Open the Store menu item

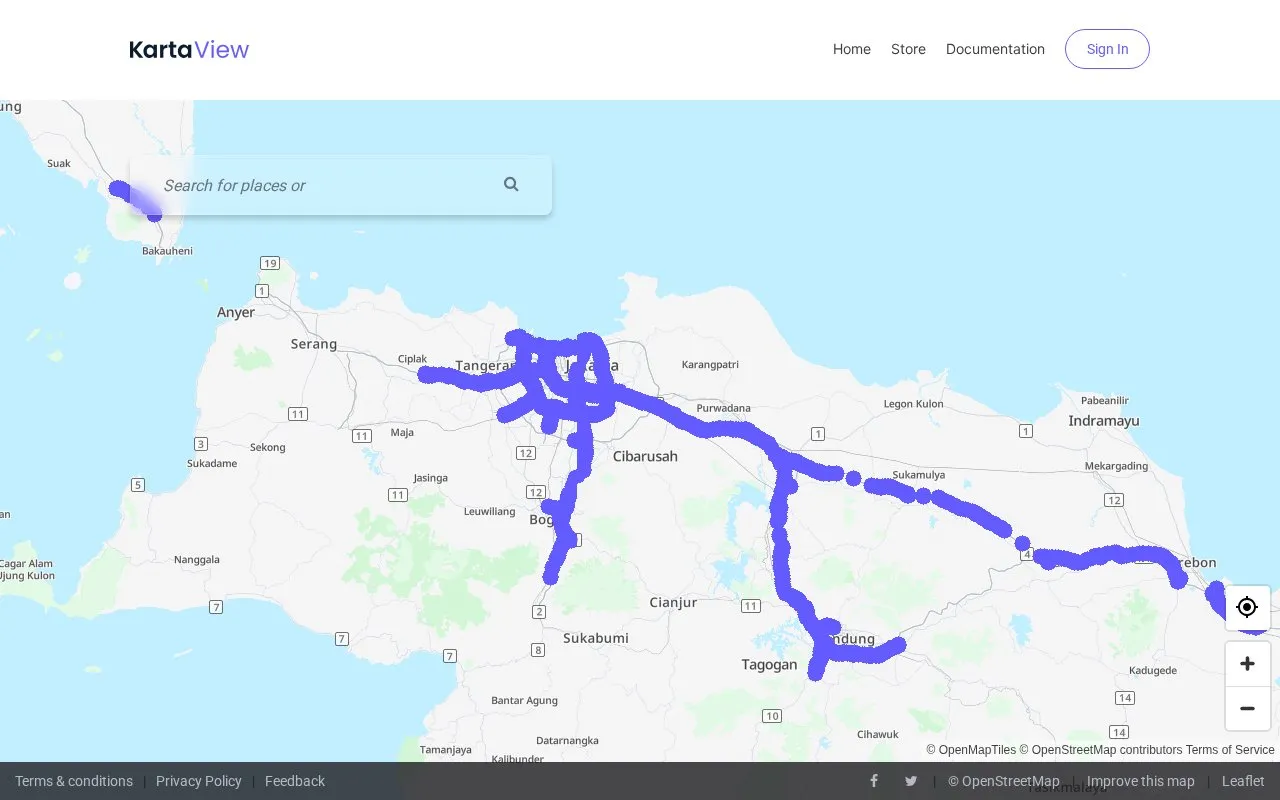(x=908, y=49)
